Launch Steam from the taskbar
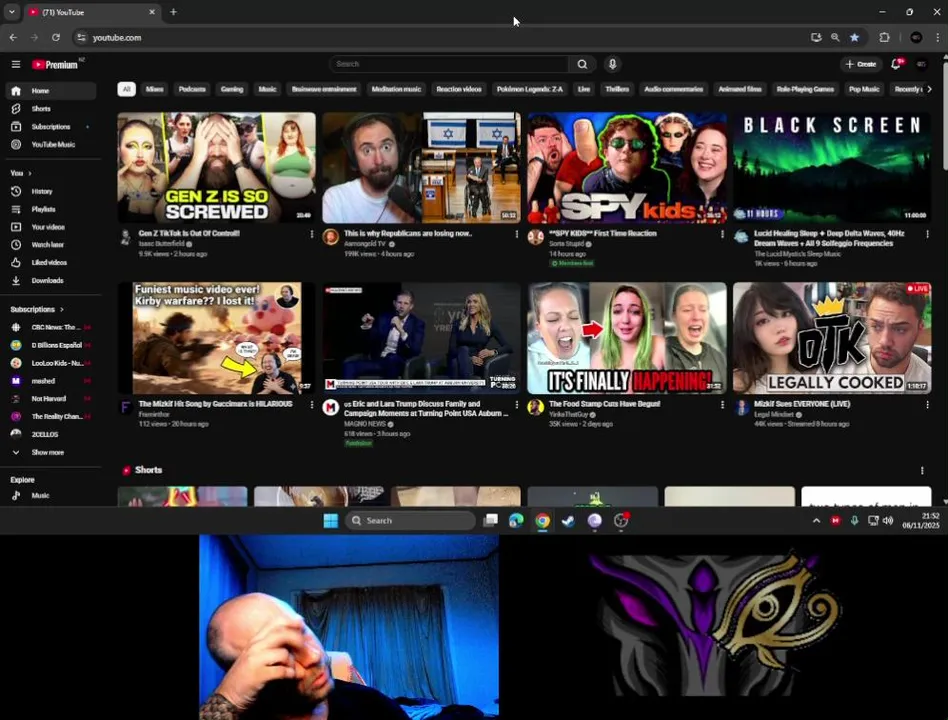This screenshot has height=720, width=948. pyautogui.click(x=568, y=521)
